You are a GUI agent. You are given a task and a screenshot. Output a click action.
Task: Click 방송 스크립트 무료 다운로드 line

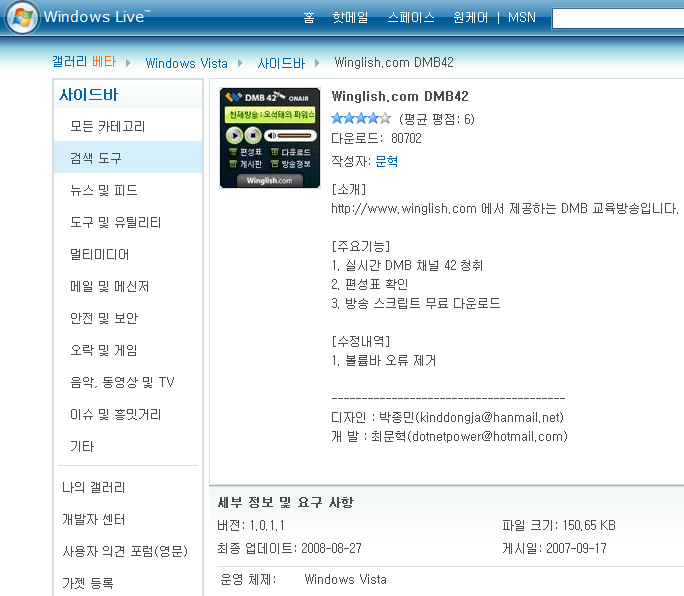coord(416,303)
